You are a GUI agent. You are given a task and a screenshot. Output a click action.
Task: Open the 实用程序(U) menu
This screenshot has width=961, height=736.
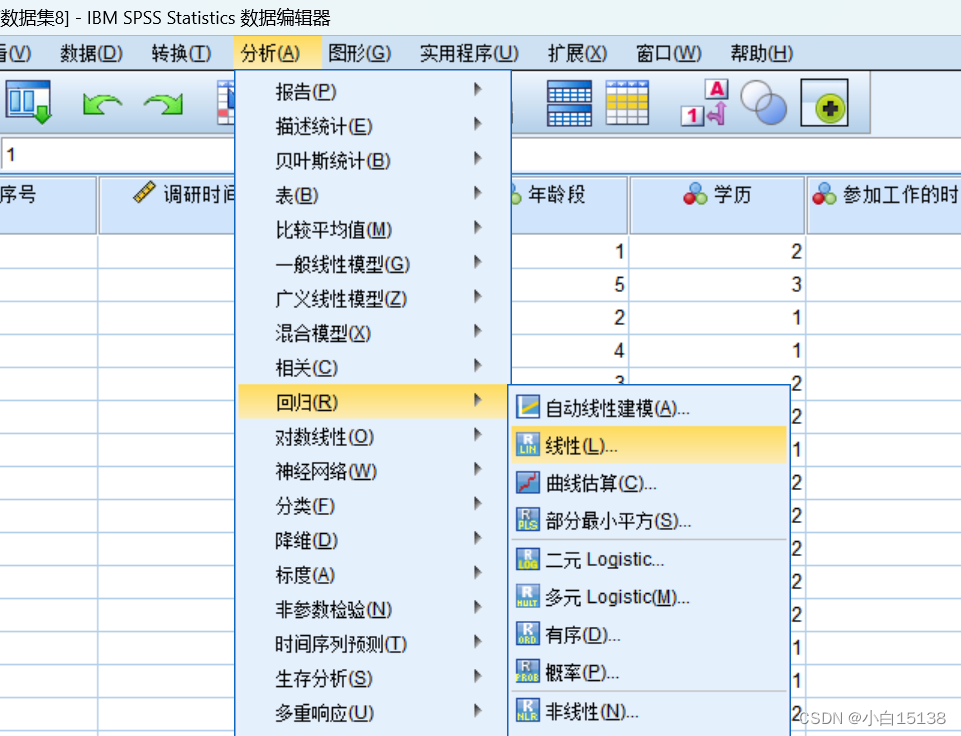(x=469, y=53)
